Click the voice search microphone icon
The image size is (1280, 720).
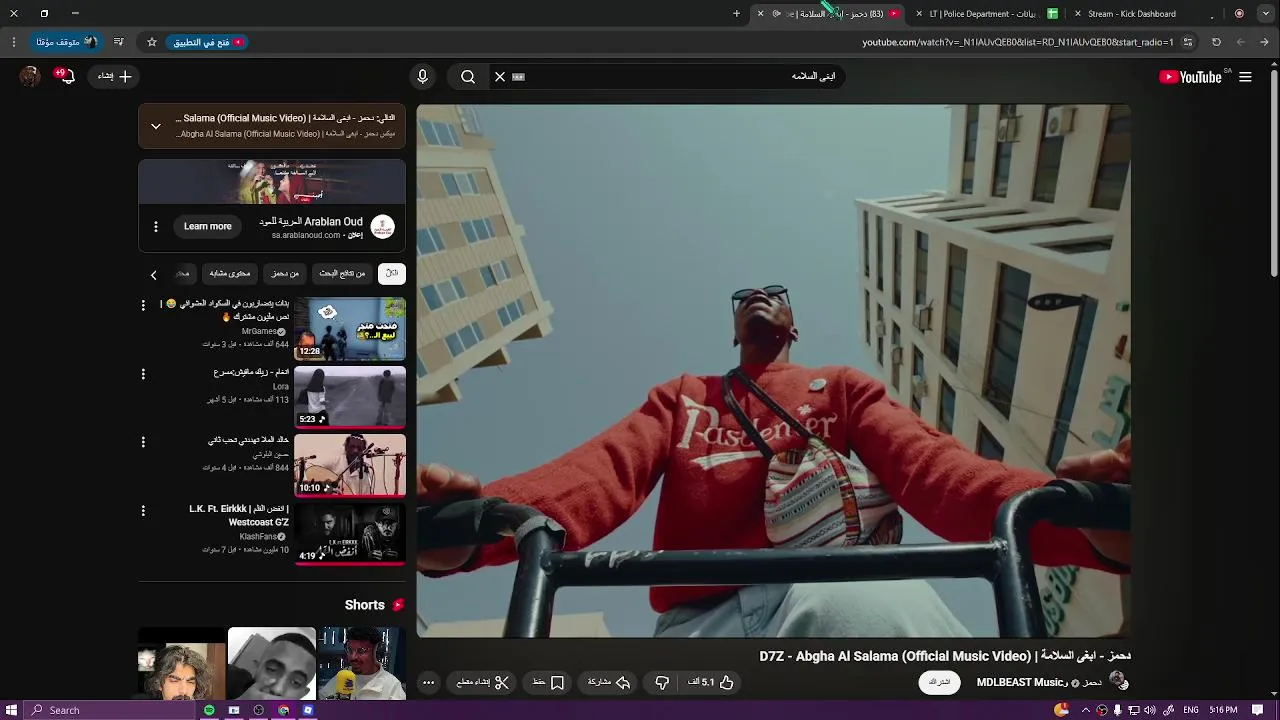pos(422,77)
